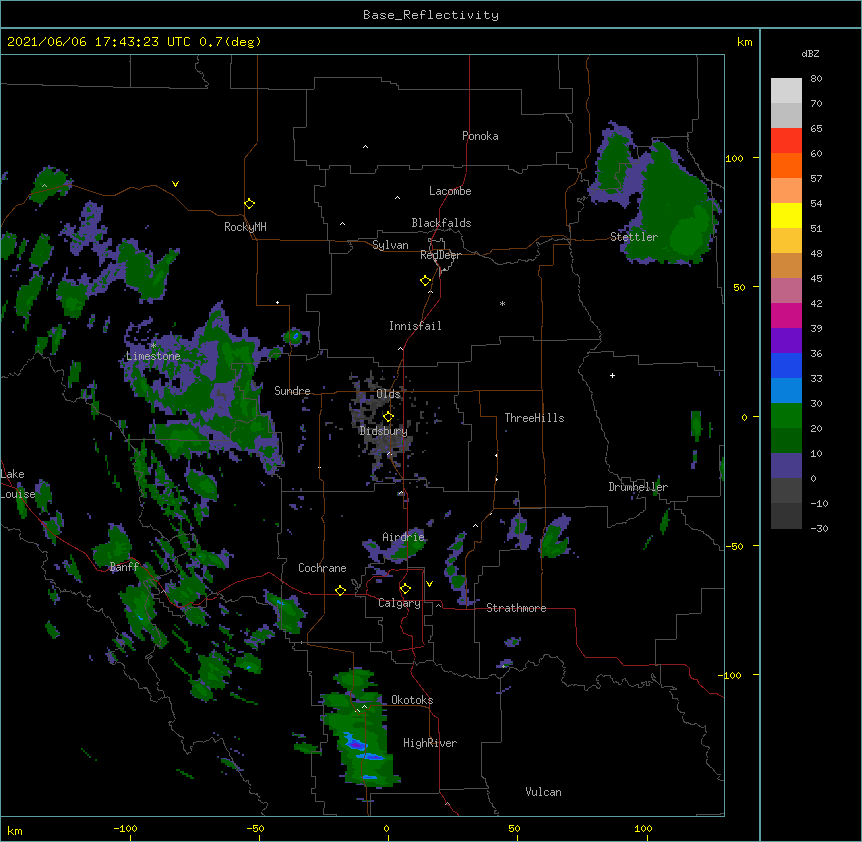Click the Vulcan town label

543,792
